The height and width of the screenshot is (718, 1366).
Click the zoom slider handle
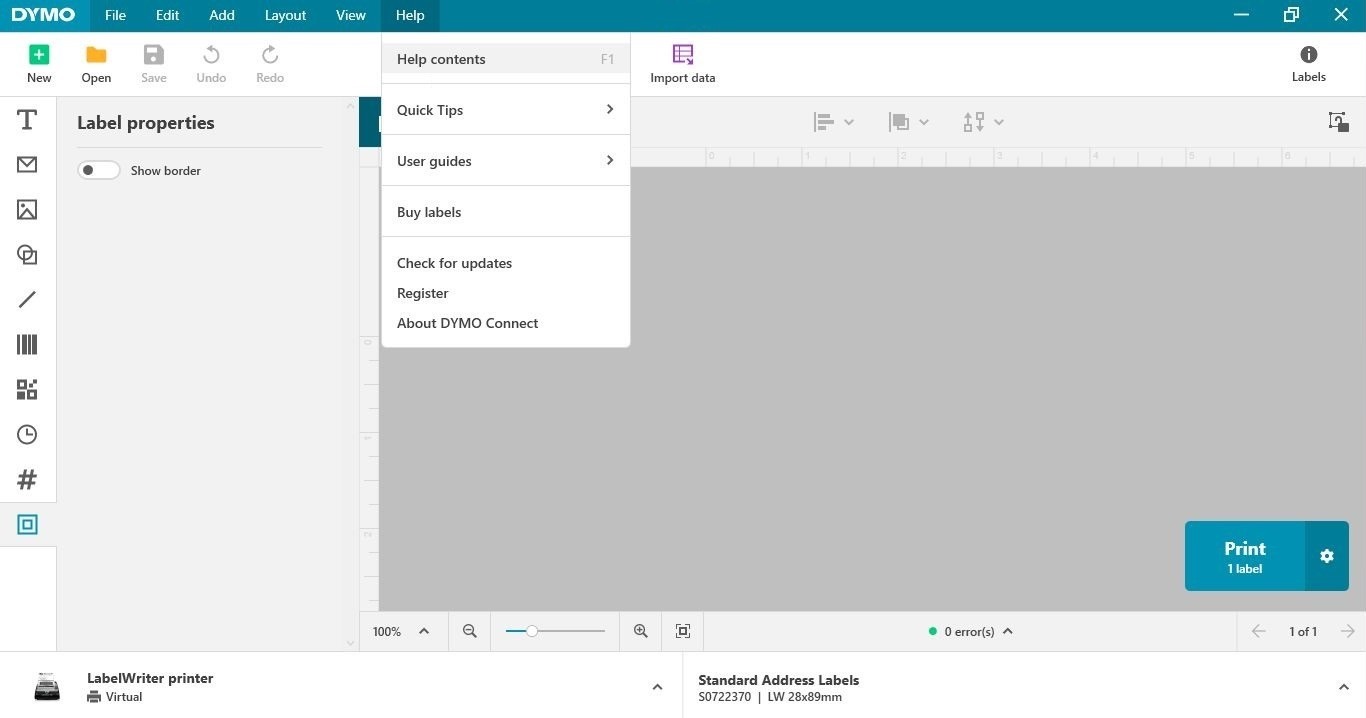(x=532, y=631)
